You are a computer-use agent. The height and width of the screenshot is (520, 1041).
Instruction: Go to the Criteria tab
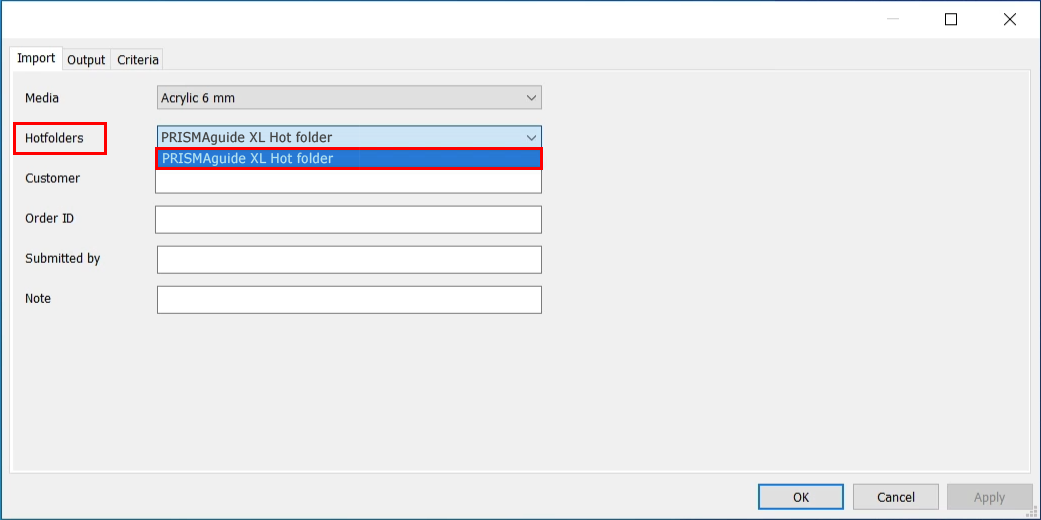pos(138,60)
